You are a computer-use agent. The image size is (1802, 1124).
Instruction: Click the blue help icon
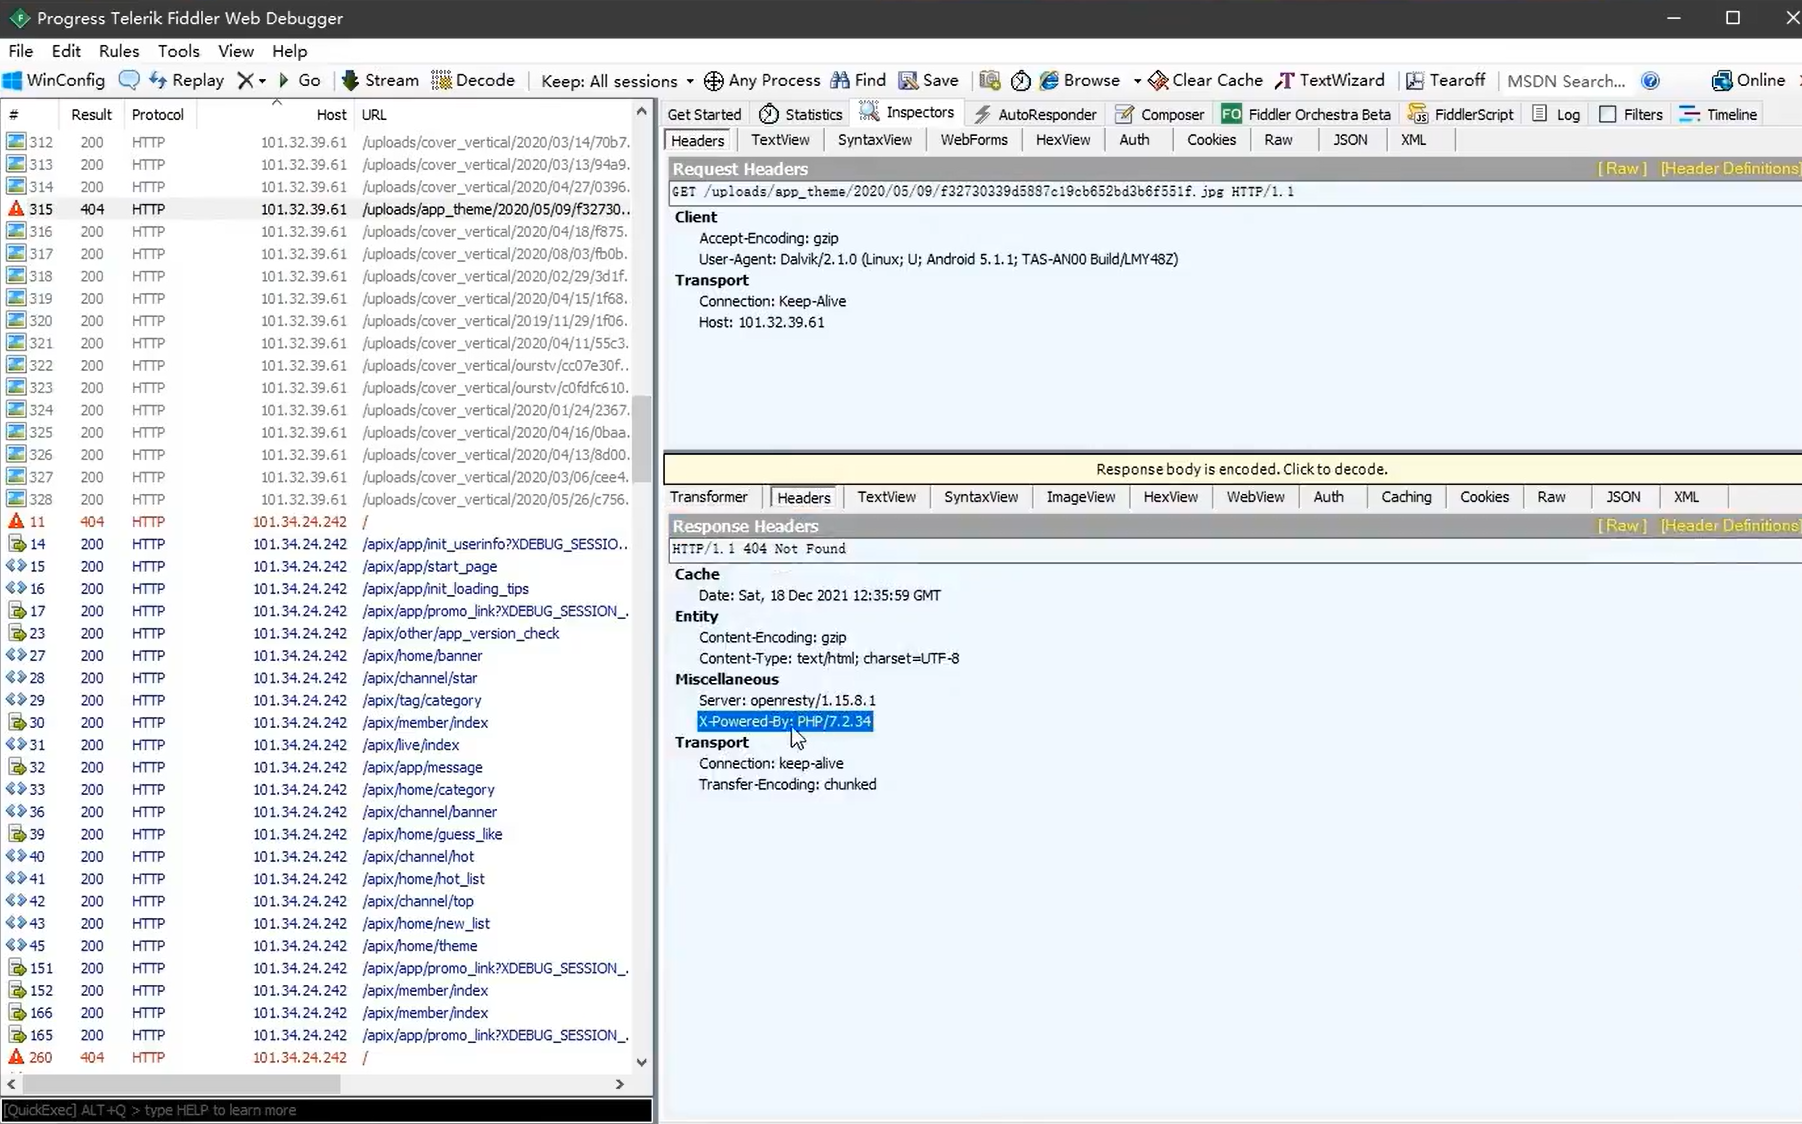pyautogui.click(x=1650, y=81)
